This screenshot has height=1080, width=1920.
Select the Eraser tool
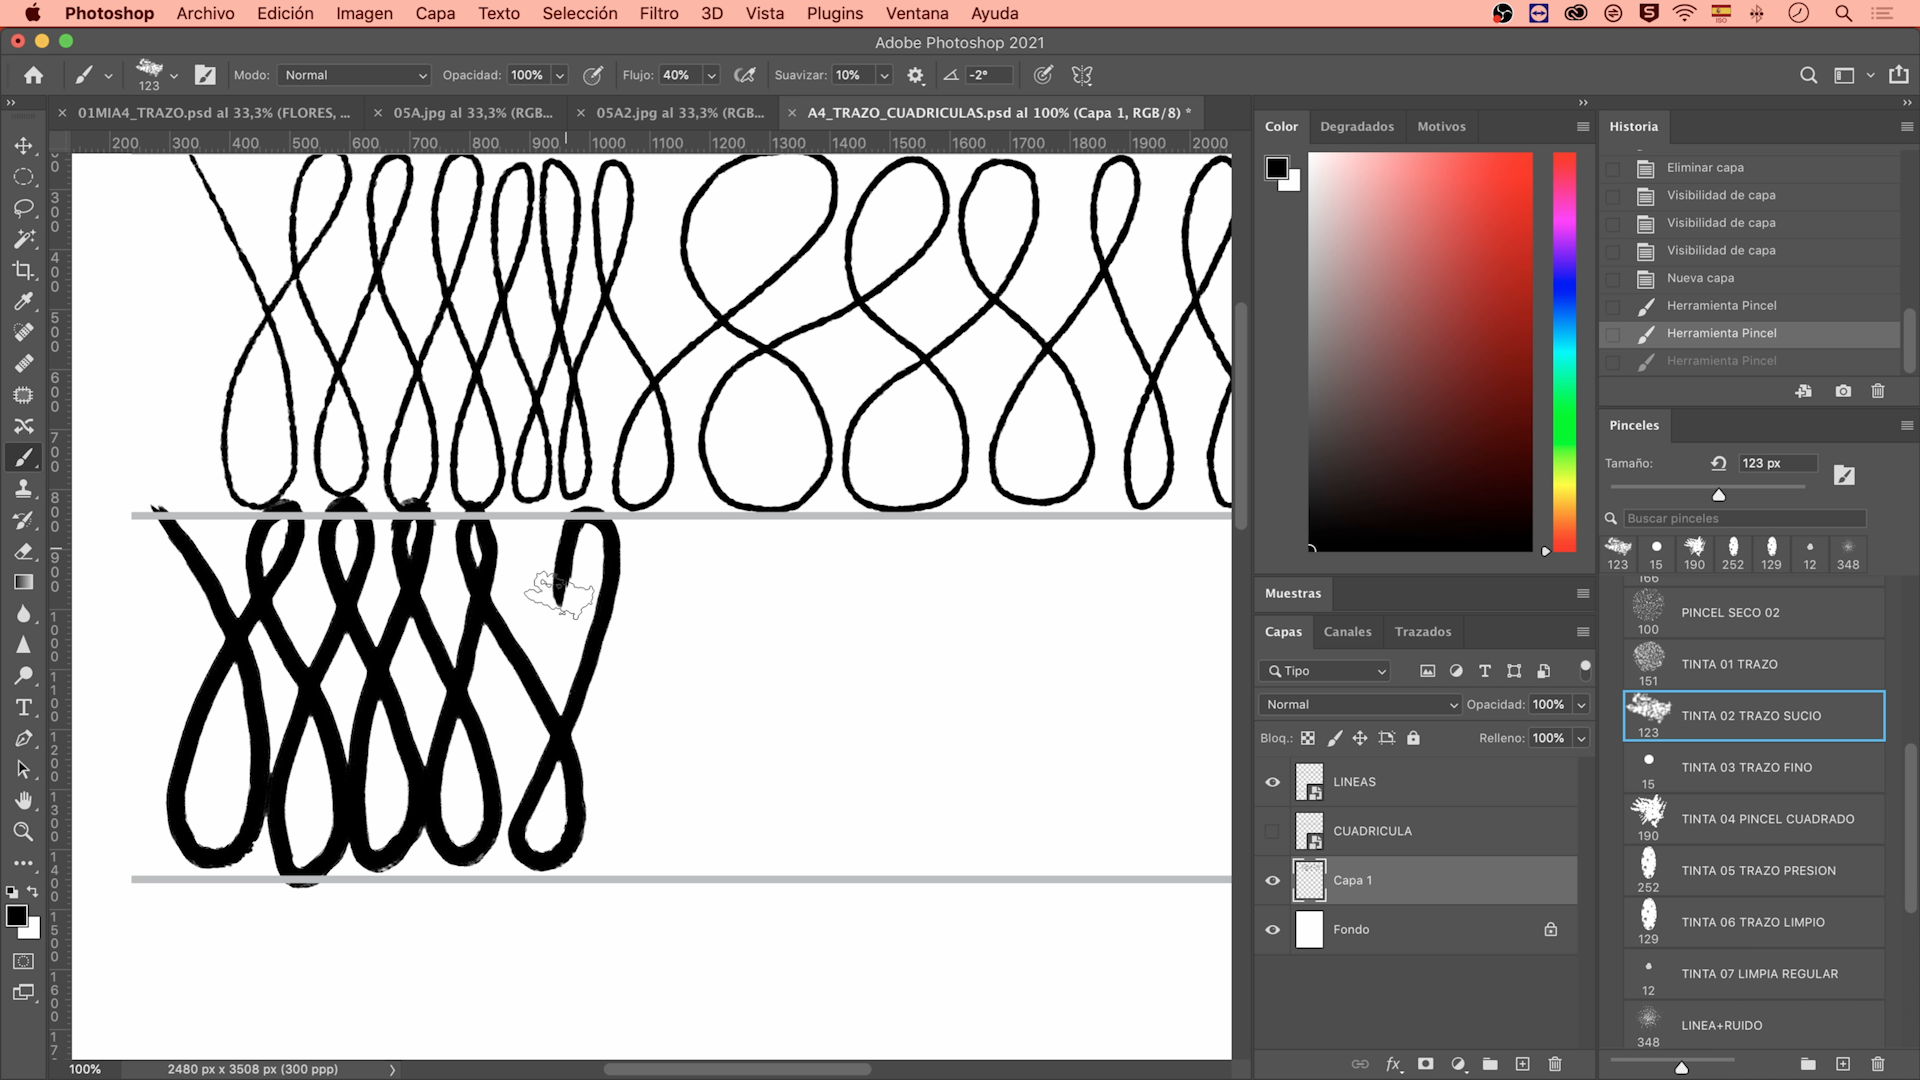click(x=23, y=551)
